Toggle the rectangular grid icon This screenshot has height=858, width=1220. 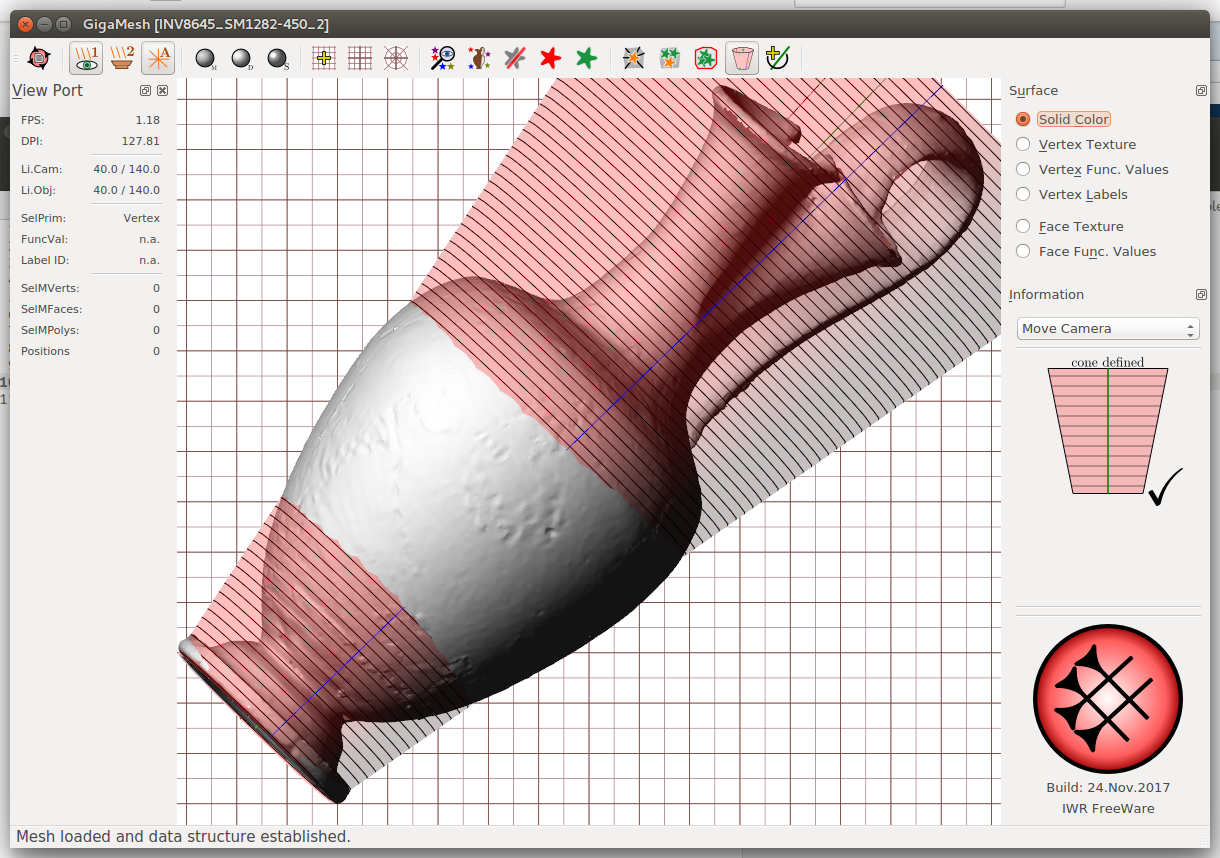pos(360,59)
